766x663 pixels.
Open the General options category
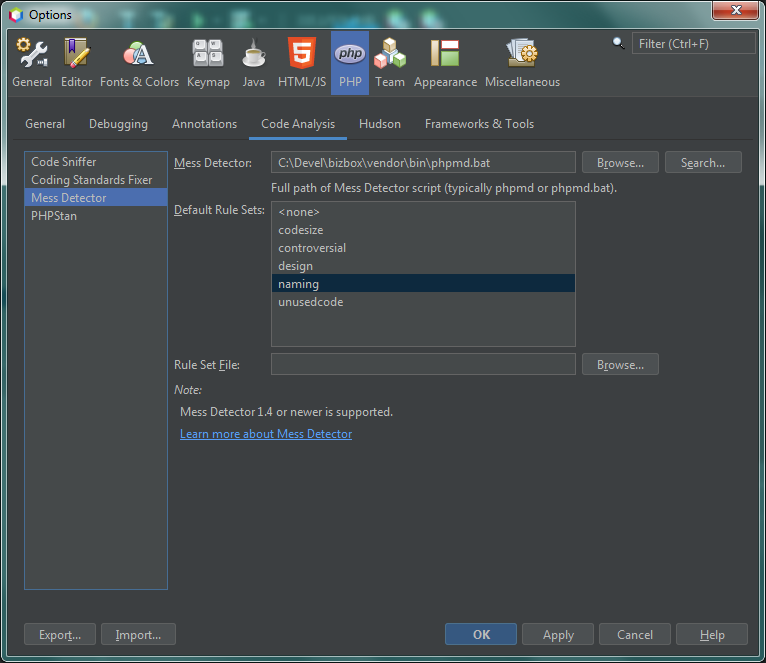pos(32,64)
